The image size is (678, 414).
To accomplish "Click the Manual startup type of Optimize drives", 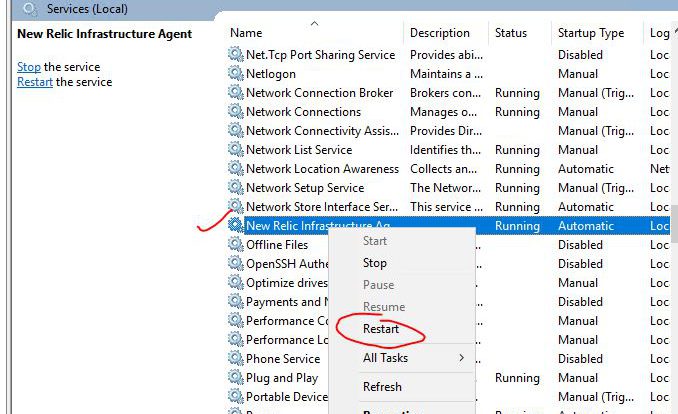I will [x=578, y=283].
